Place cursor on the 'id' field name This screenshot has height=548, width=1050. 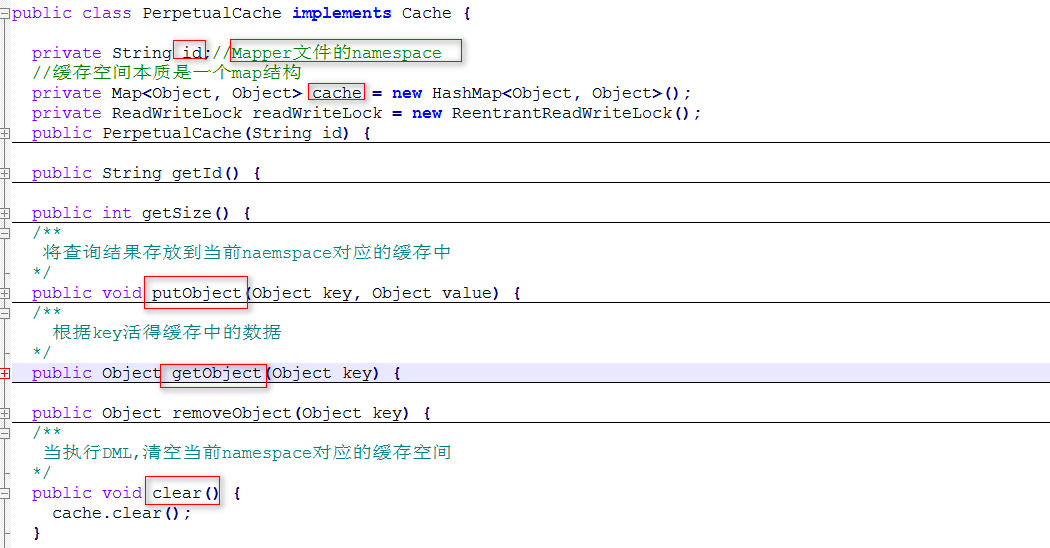tap(192, 52)
